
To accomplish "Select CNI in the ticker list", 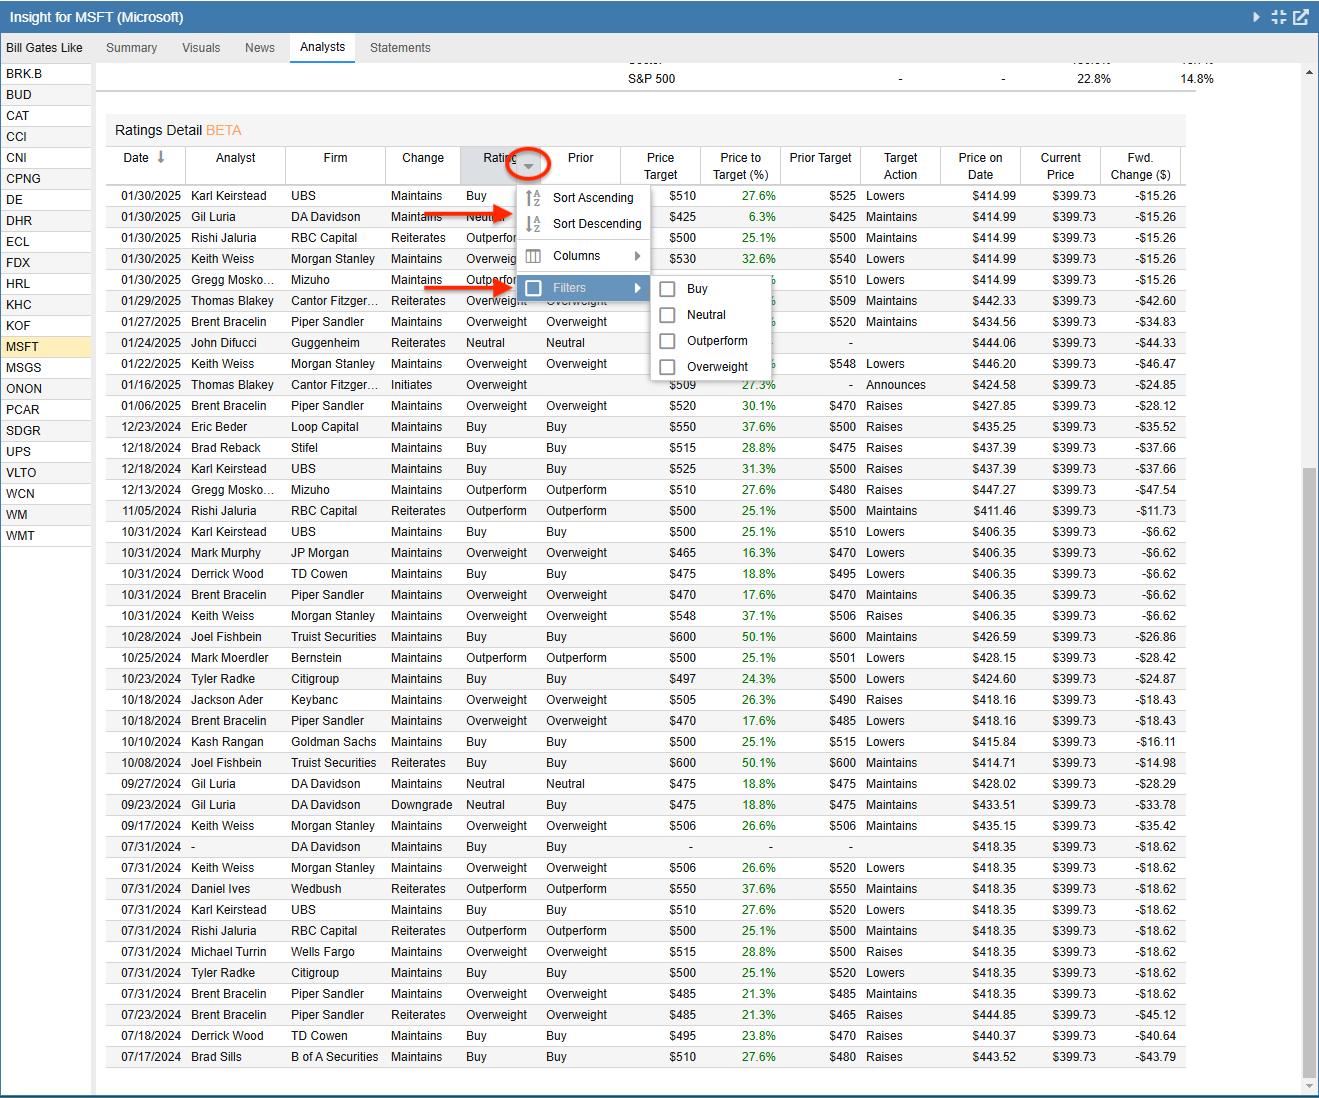I will (46, 158).
